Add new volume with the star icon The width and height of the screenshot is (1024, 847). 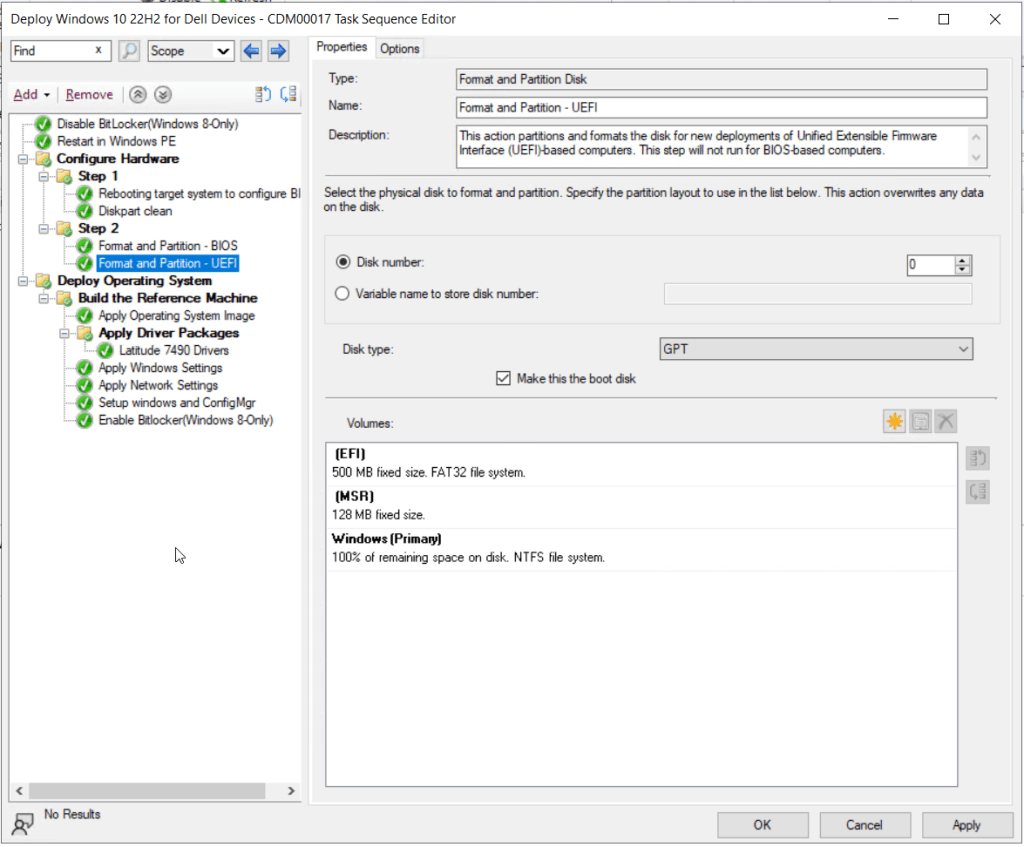coord(894,422)
